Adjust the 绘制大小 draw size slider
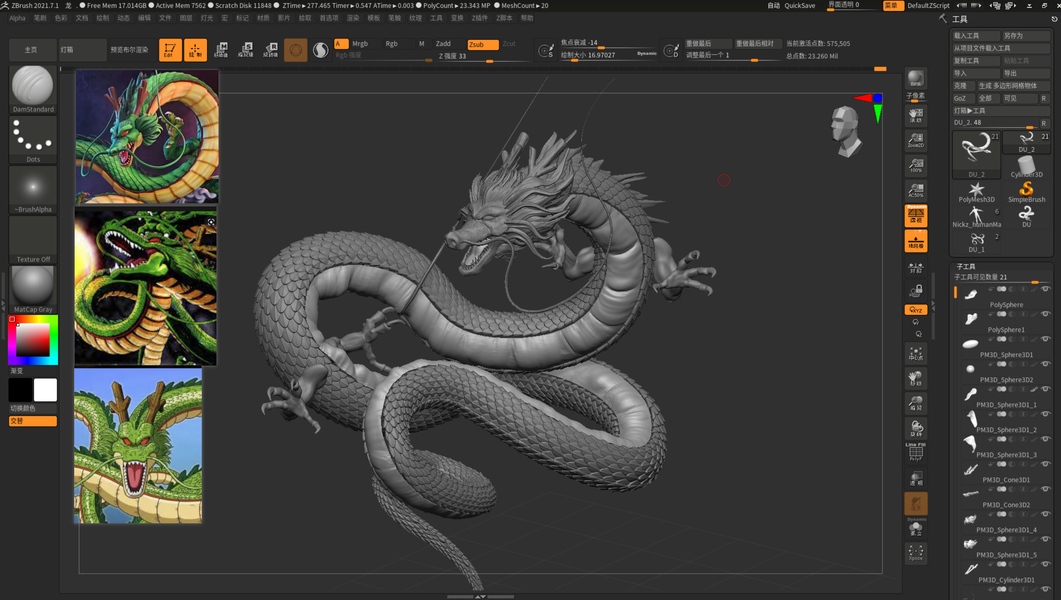 608,55
